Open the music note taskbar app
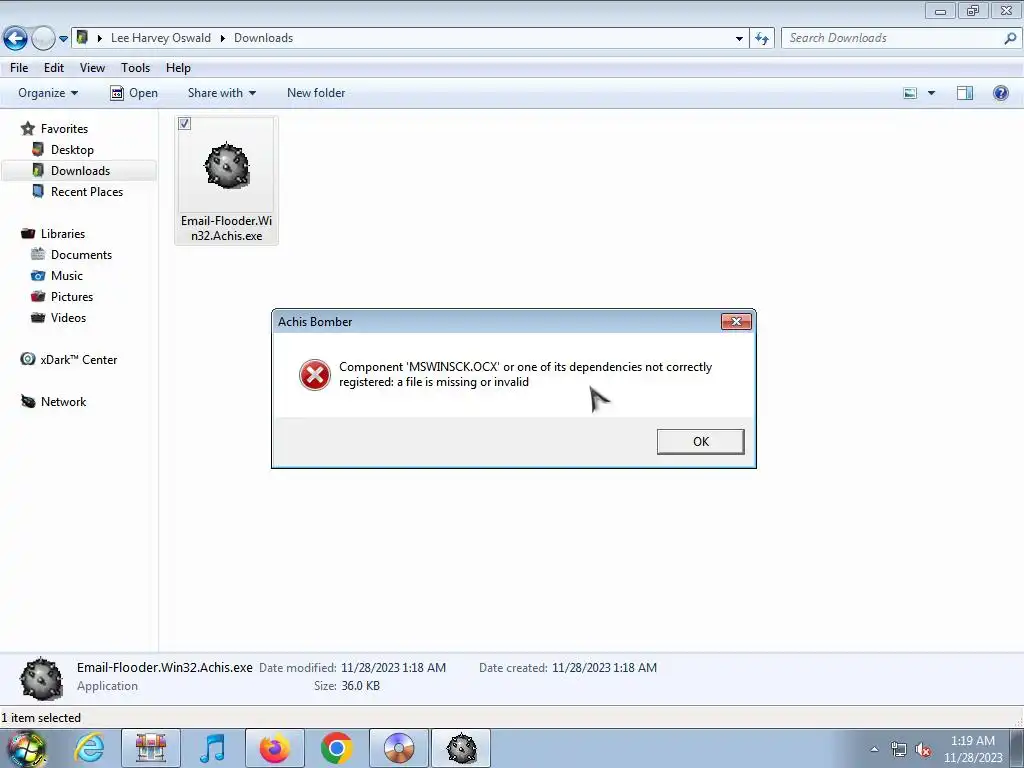The width and height of the screenshot is (1024, 768). pos(212,748)
